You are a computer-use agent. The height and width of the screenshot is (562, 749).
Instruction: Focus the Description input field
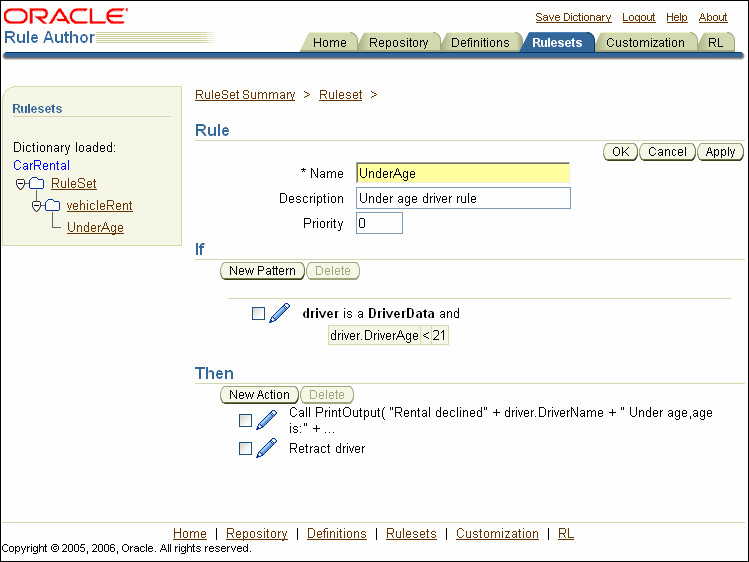coord(463,198)
